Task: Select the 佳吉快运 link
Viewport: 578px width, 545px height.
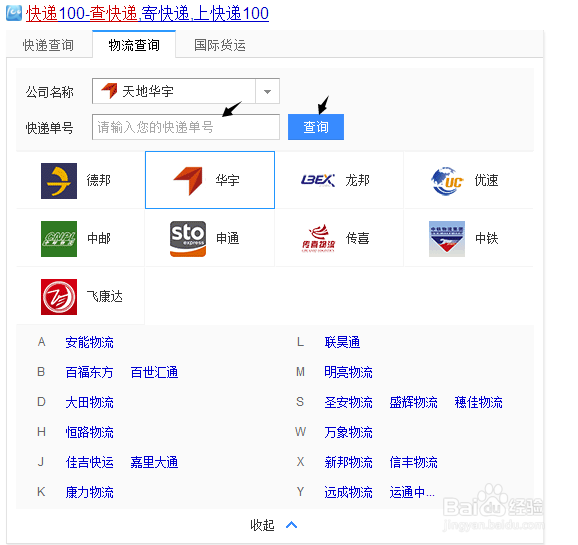Action: click(x=89, y=462)
